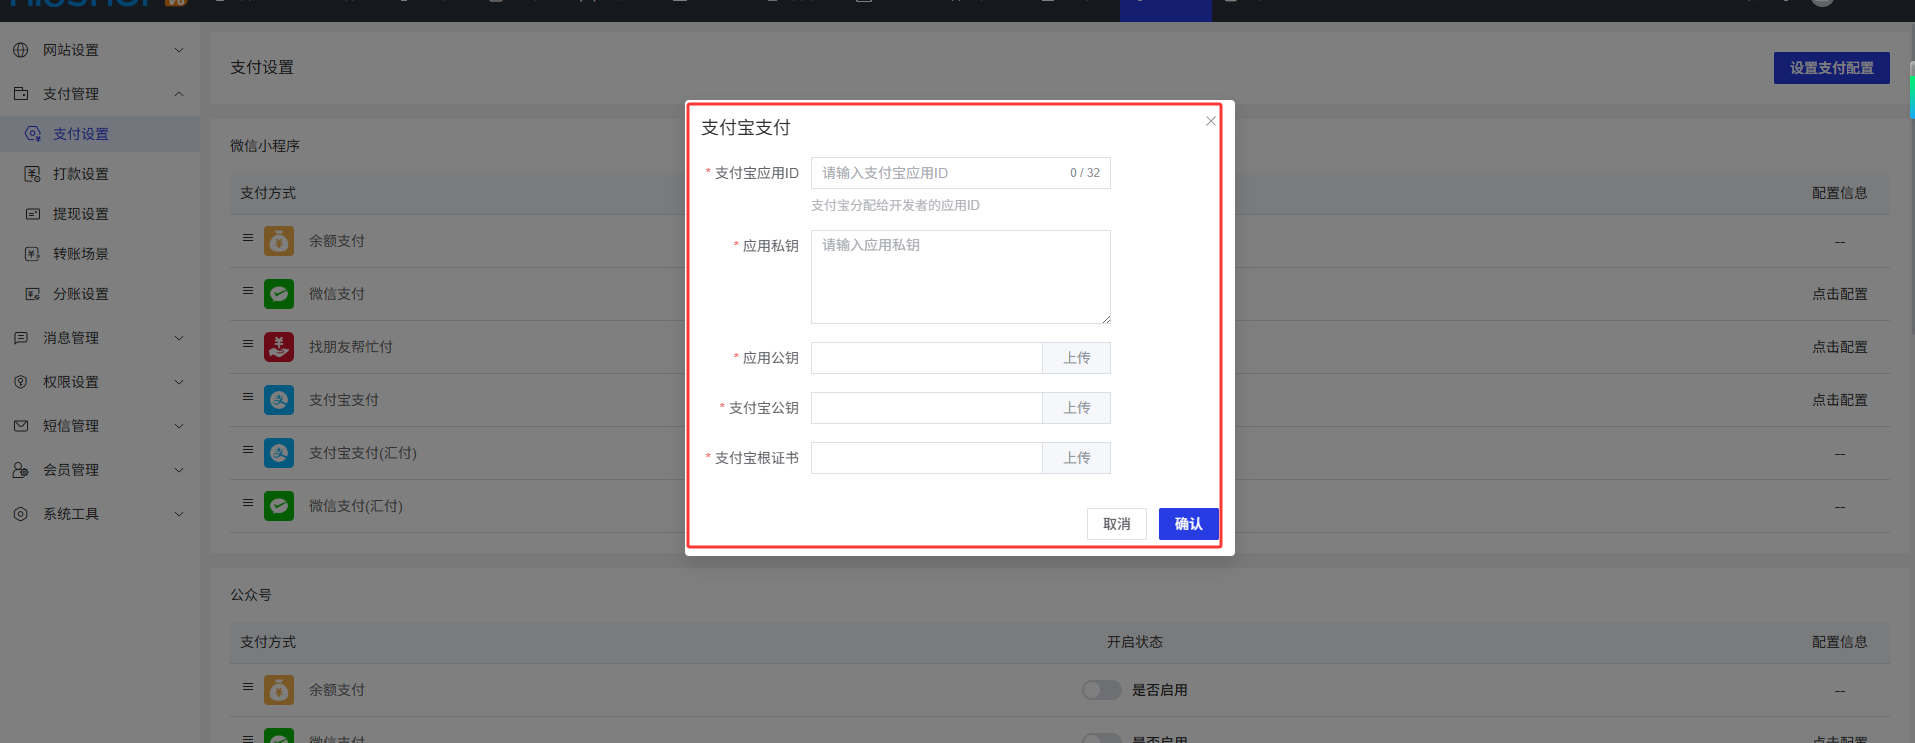Click the 应用公钥 input field
This screenshot has height=743, width=1915.
[927, 358]
